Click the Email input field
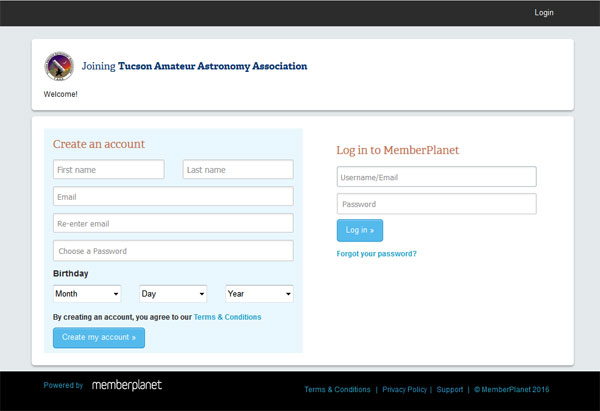 tap(173, 196)
